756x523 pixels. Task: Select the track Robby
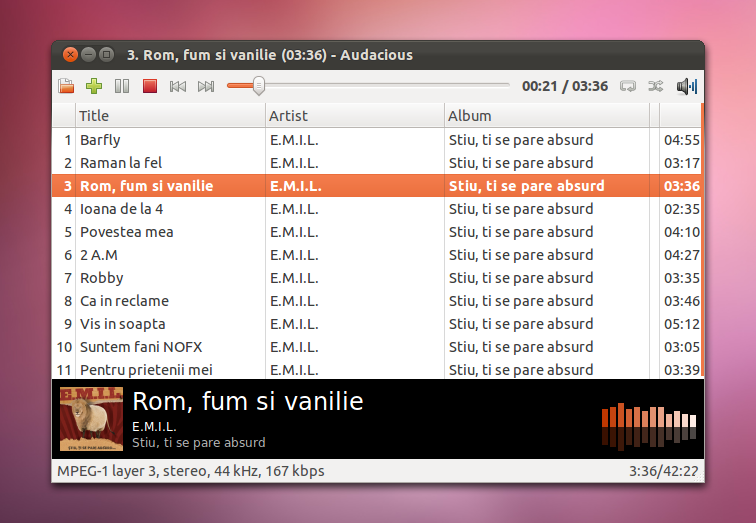[376, 278]
